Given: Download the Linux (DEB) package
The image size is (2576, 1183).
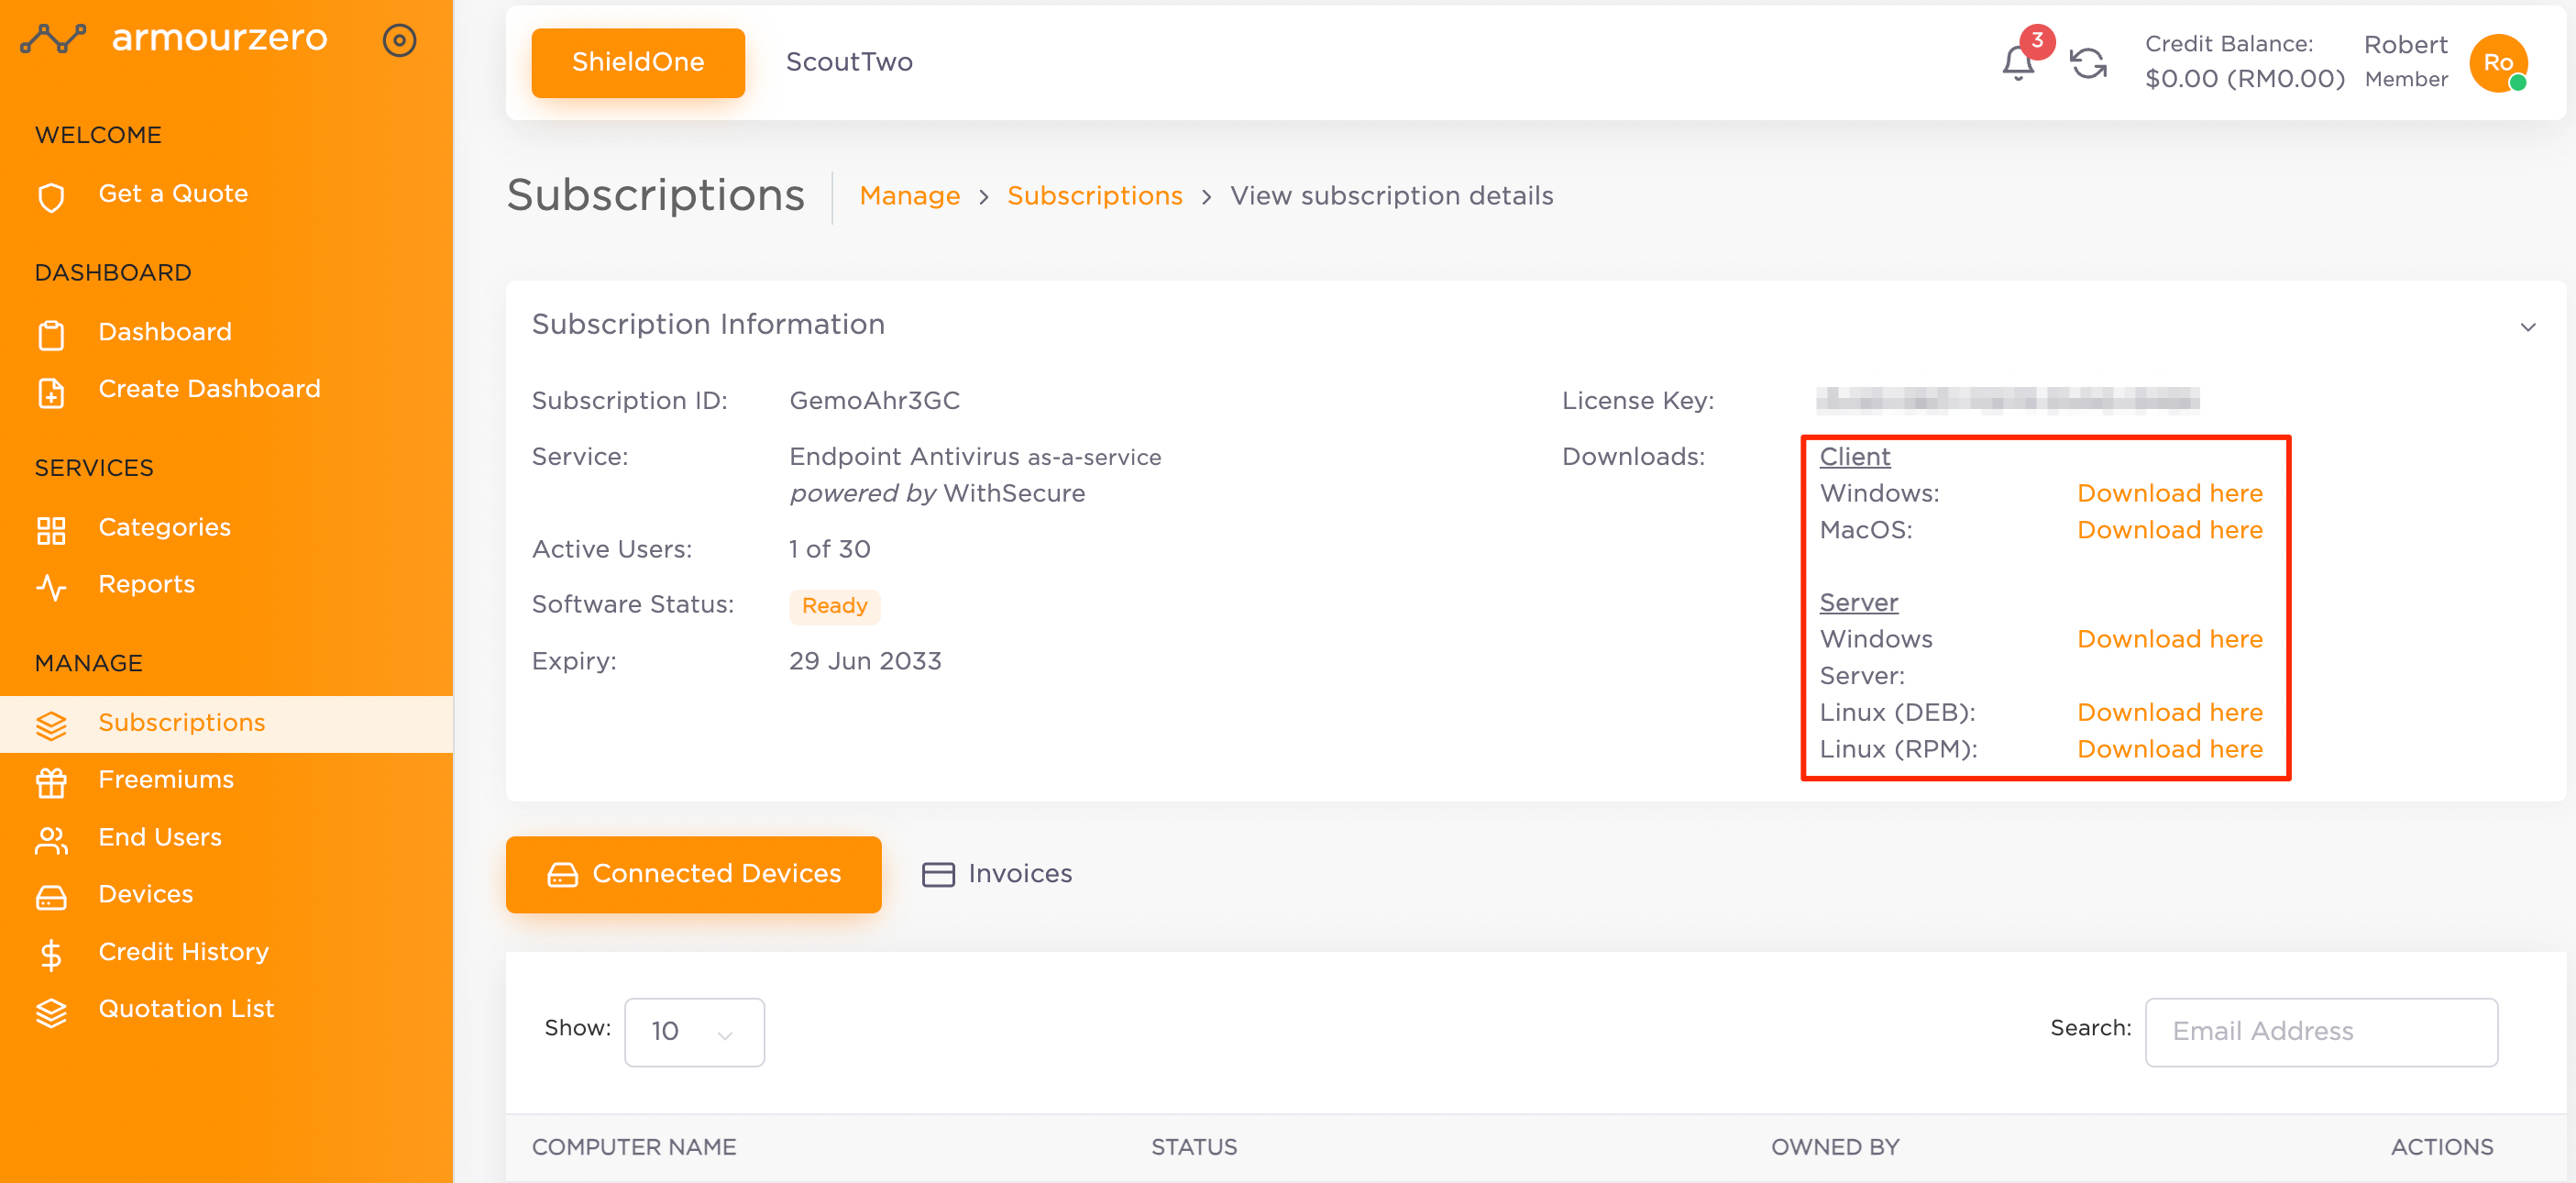Looking at the screenshot, I should click(x=2169, y=713).
